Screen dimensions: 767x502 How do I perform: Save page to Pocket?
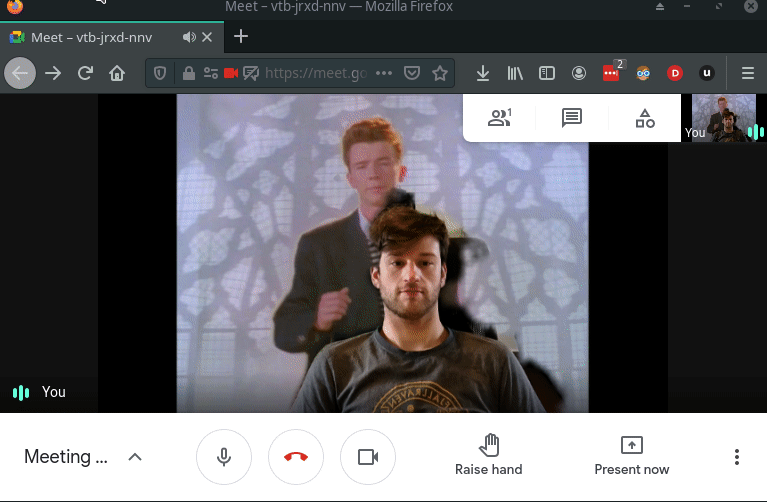click(x=412, y=73)
